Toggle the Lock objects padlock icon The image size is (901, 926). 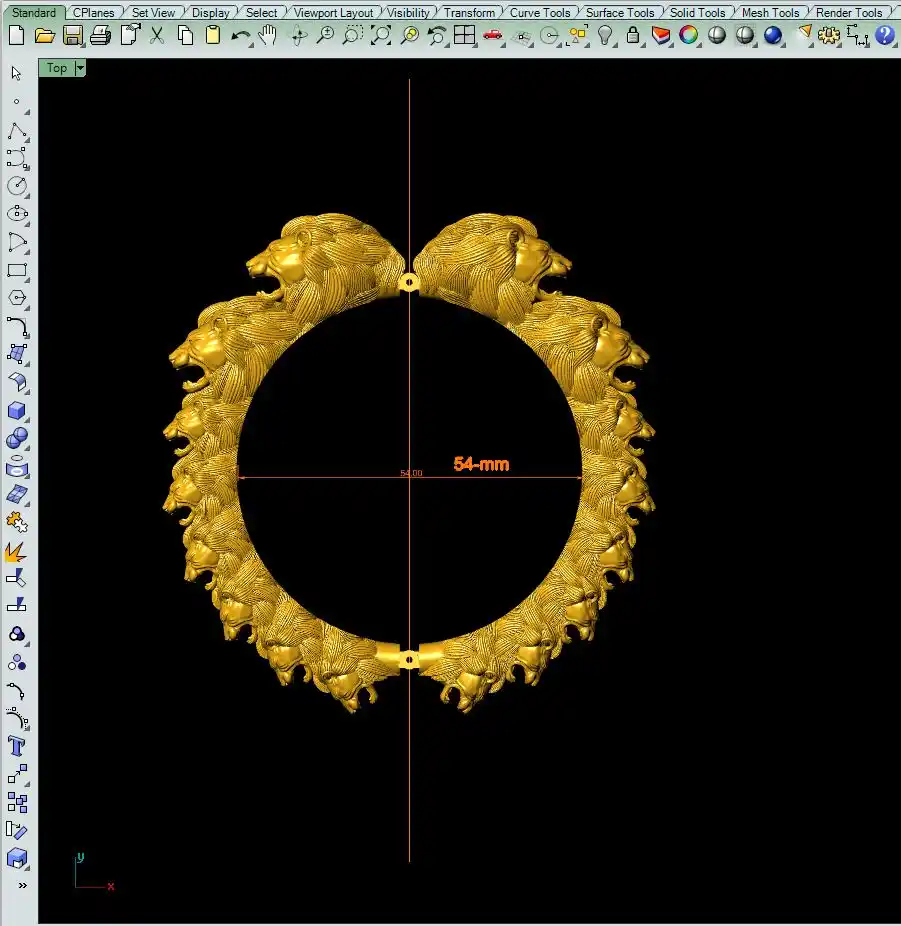coord(633,35)
